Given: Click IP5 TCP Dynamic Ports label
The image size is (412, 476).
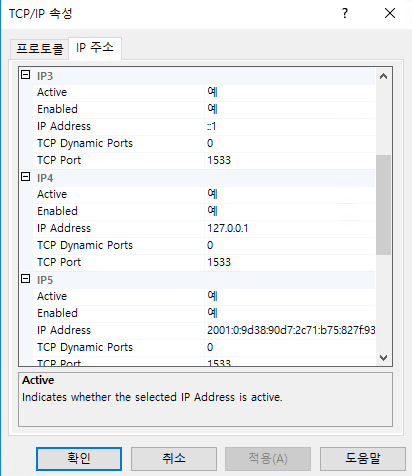Looking at the screenshot, I should 85,347.
